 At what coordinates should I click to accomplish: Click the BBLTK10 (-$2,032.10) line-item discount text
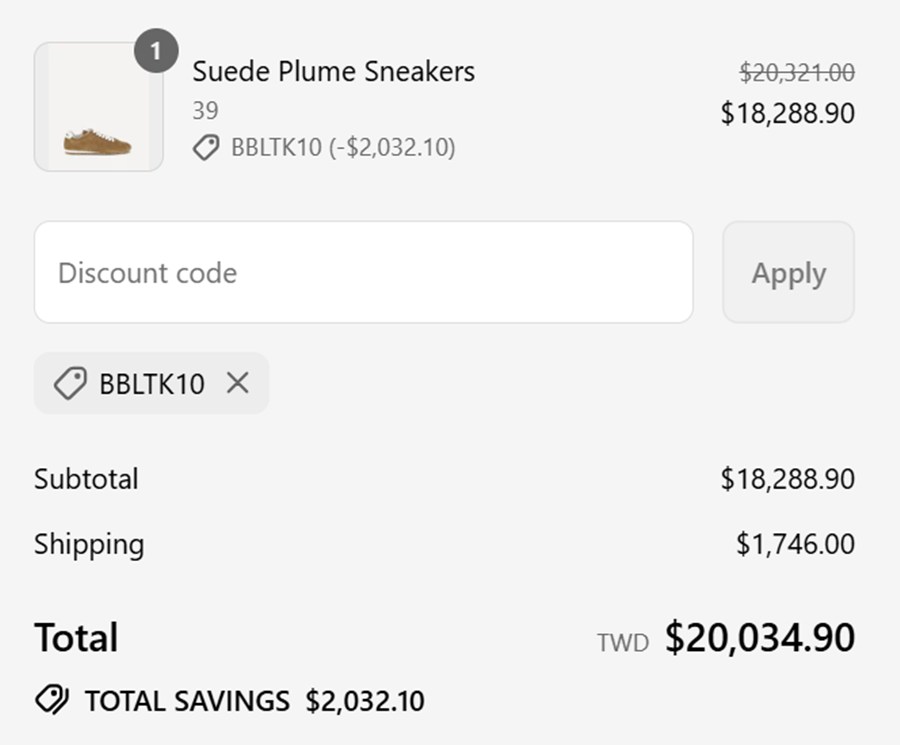(x=343, y=148)
